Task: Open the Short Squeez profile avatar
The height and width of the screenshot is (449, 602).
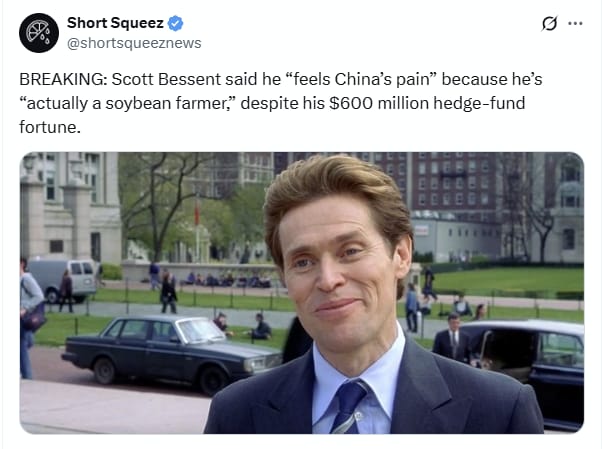Action: coord(39,33)
